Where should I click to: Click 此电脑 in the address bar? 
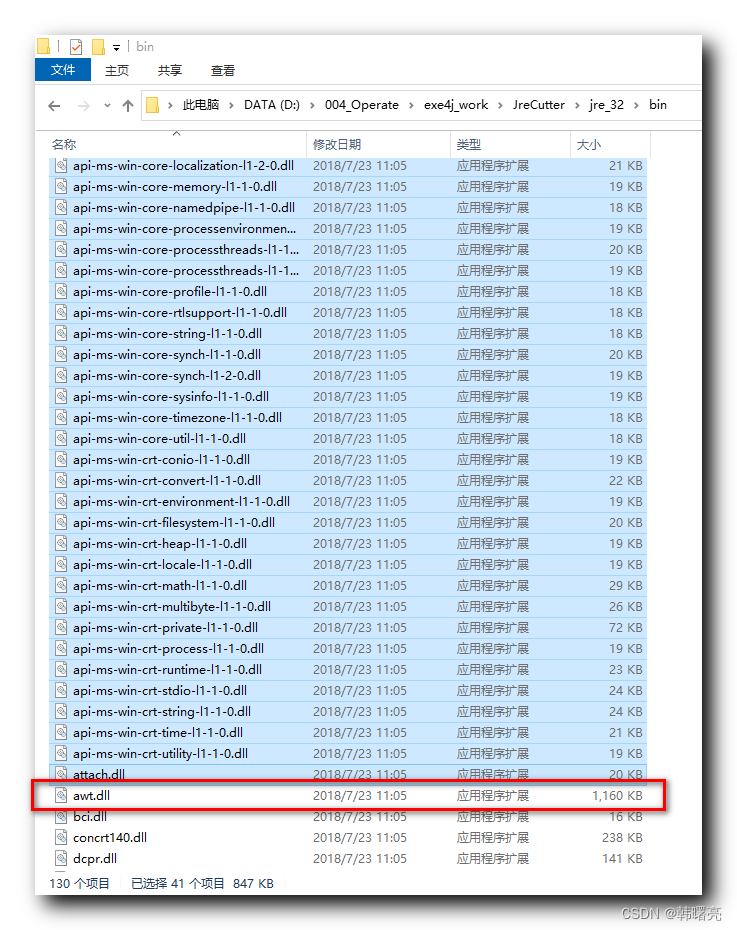click(x=201, y=105)
